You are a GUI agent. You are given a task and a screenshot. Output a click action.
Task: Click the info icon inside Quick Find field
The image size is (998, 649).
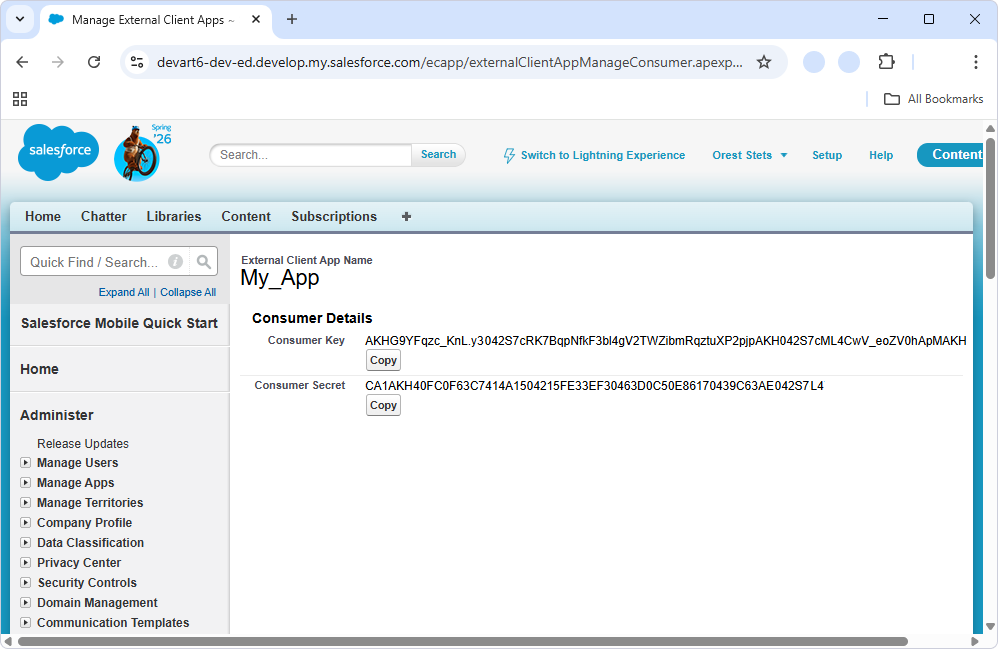click(175, 261)
